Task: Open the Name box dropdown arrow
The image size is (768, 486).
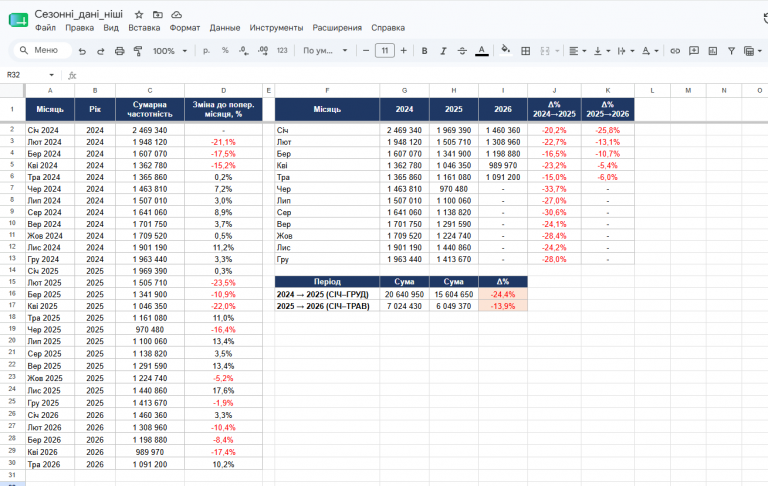Action: point(51,75)
